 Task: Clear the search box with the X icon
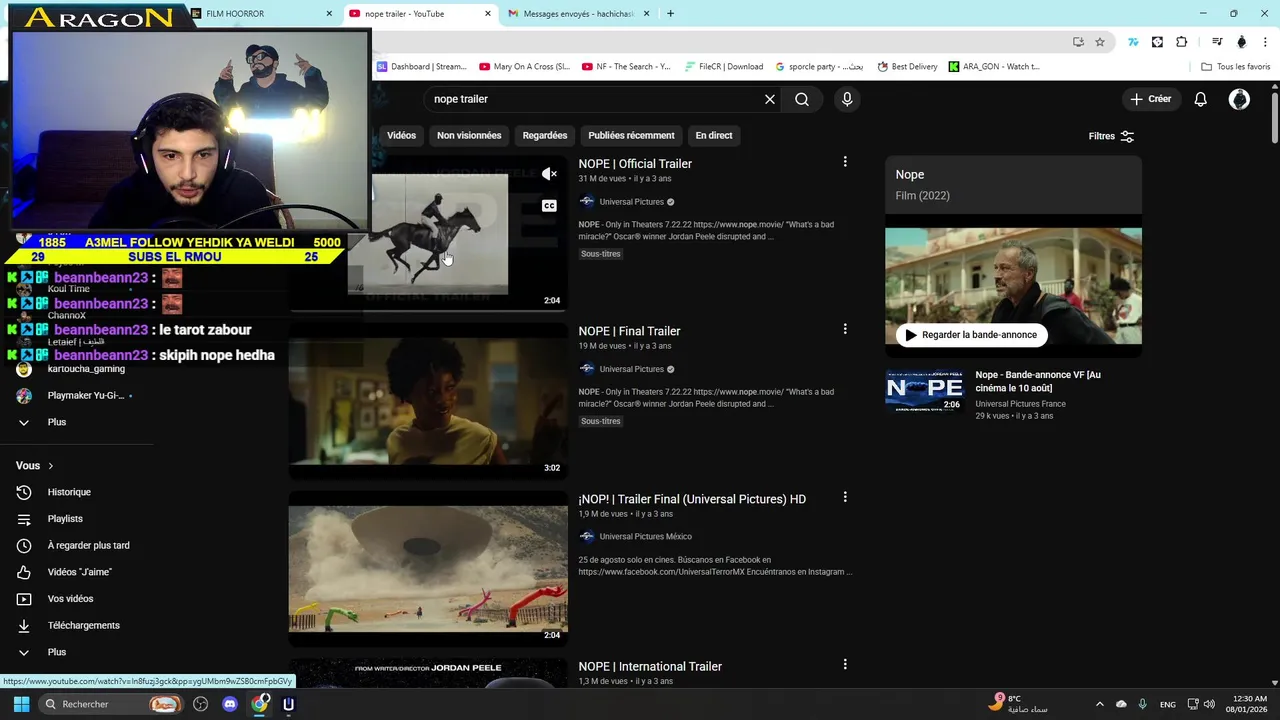click(770, 99)
